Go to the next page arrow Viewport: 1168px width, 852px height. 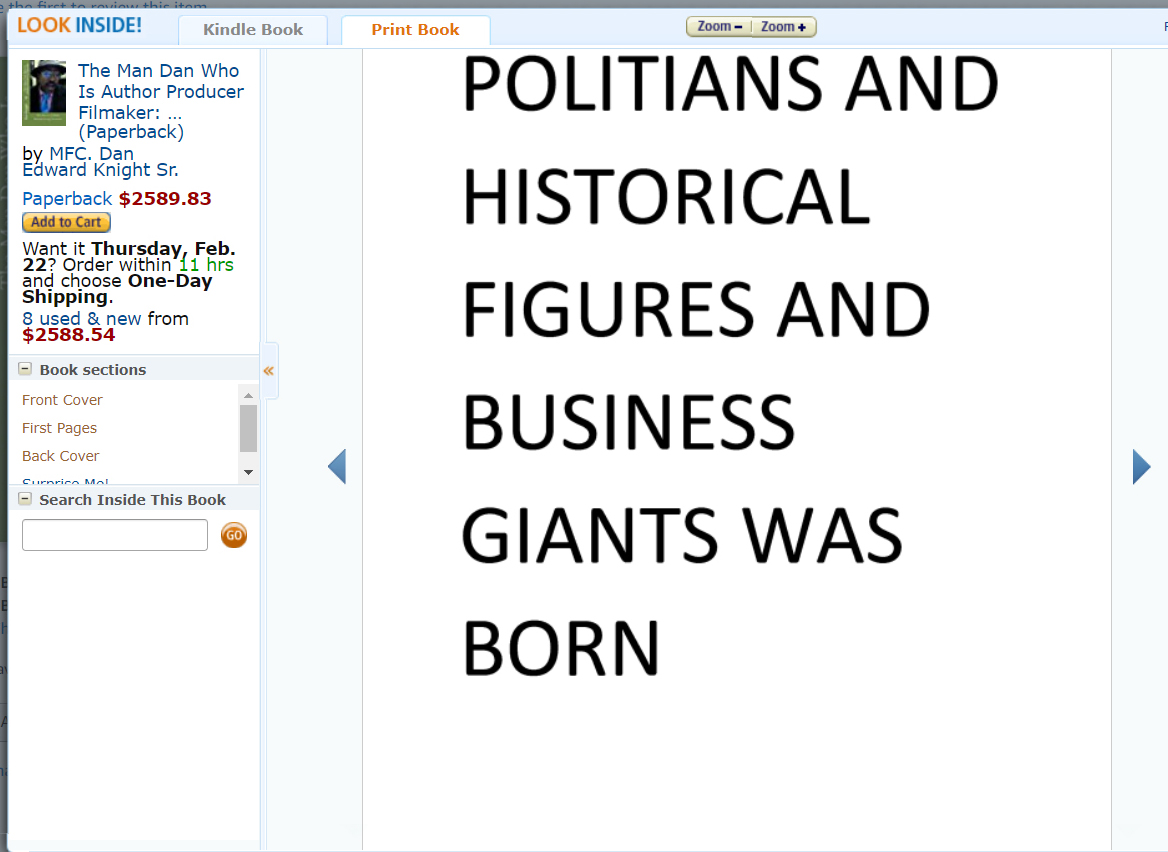tap(1141, 467)
